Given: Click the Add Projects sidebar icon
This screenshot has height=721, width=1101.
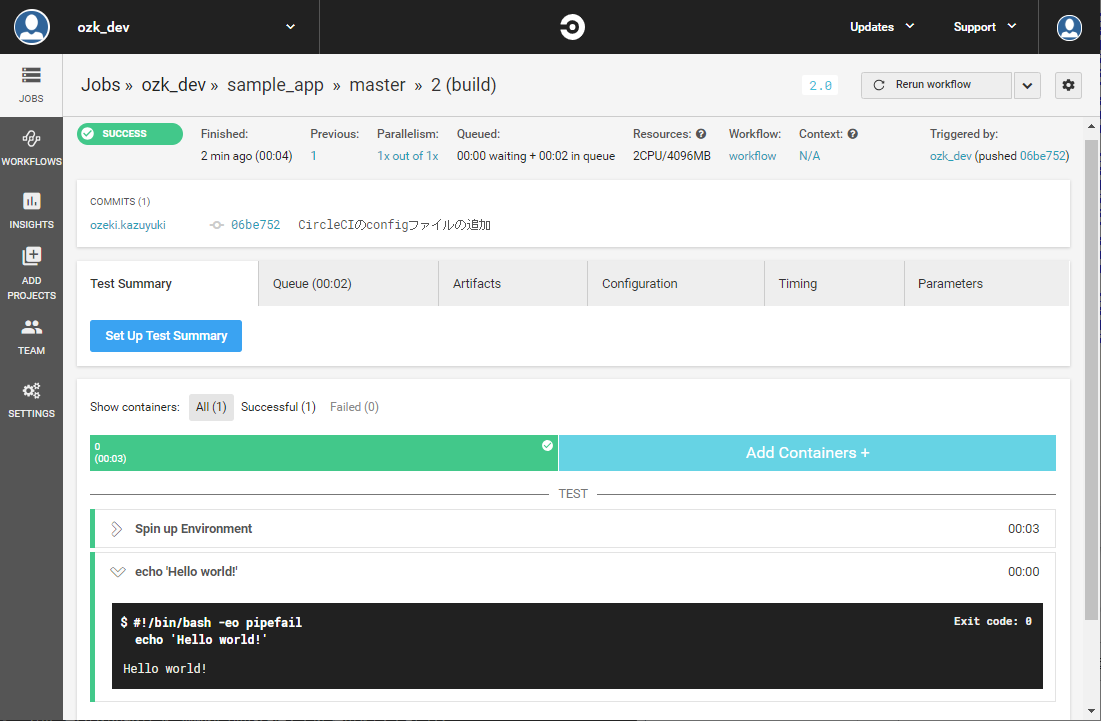Looking at the screenshot, I should click(31, 270).
